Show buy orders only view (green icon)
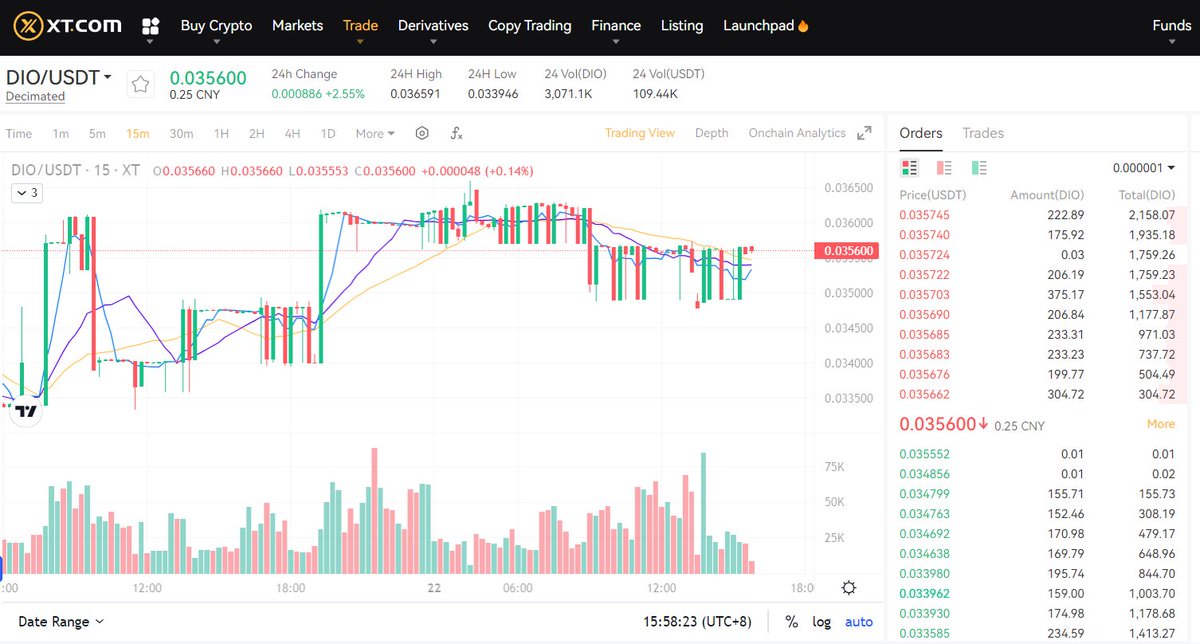 (979, 168)
